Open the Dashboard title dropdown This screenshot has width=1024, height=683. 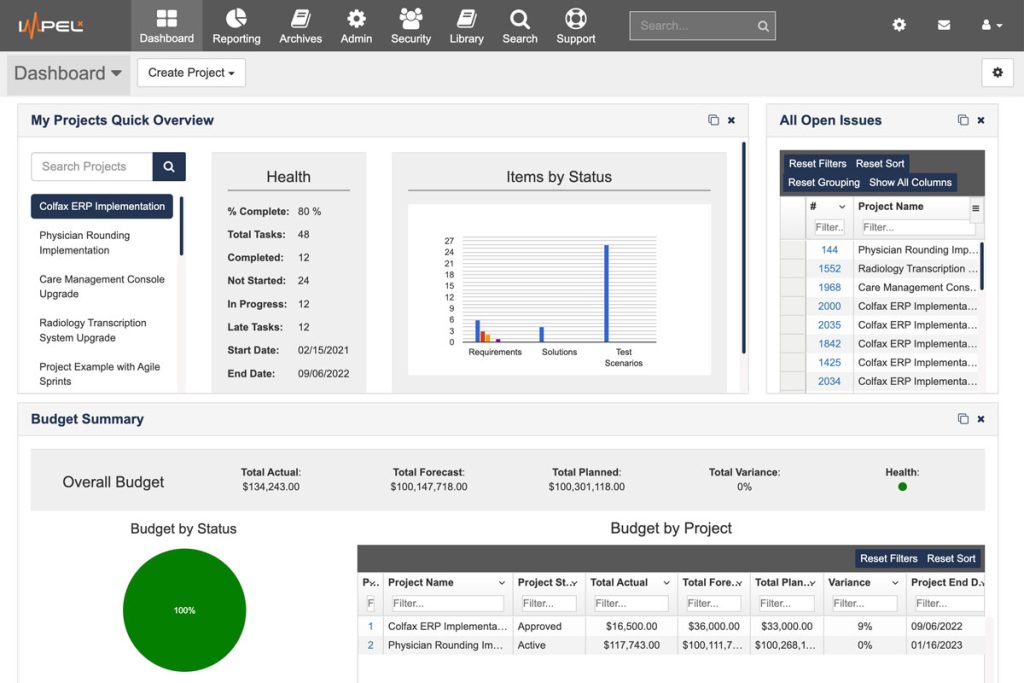[68, 74]
